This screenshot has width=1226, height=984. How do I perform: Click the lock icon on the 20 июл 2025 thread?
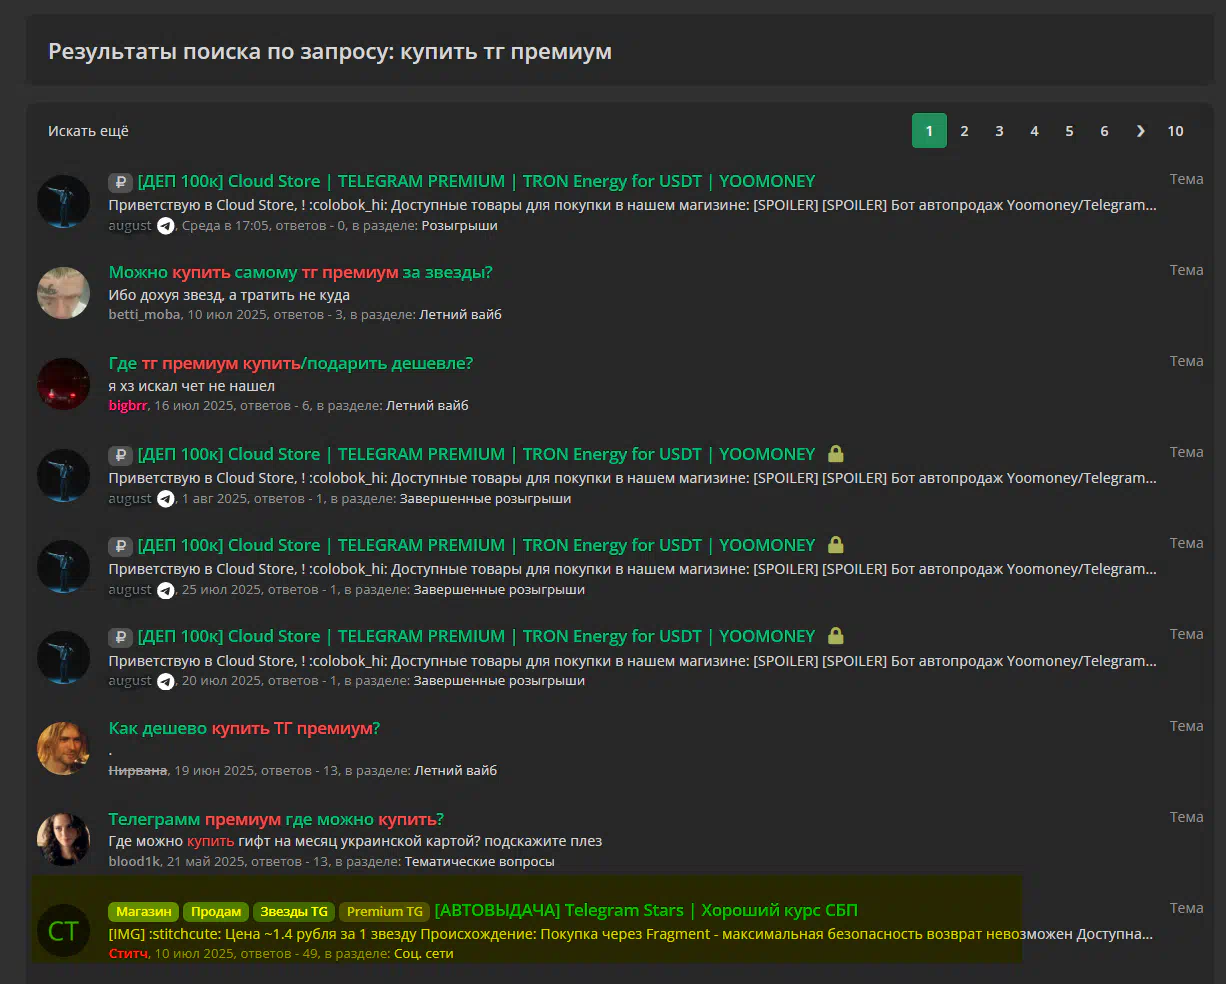836,636
